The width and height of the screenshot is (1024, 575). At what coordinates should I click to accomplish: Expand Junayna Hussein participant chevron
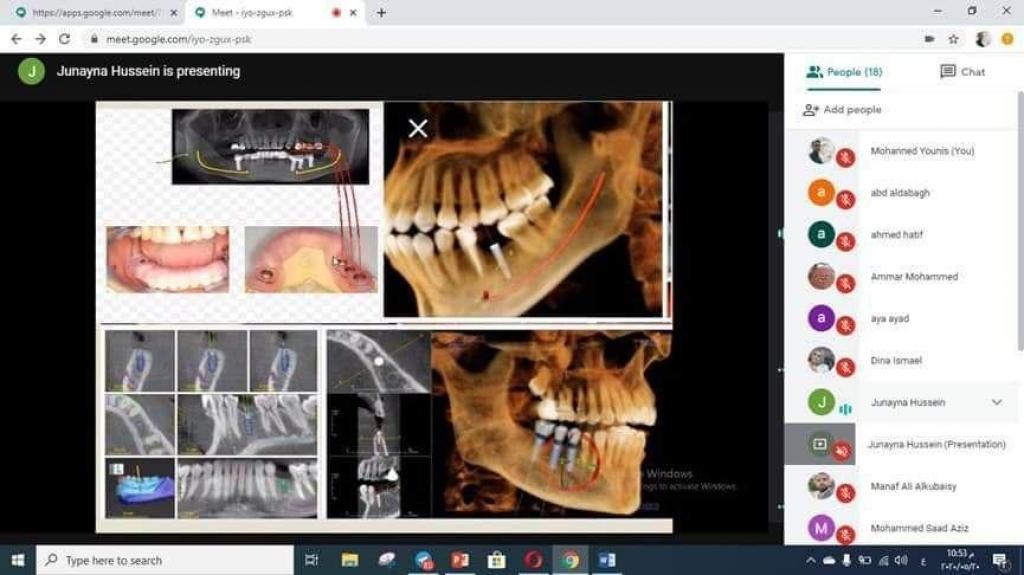click(996, 402)
